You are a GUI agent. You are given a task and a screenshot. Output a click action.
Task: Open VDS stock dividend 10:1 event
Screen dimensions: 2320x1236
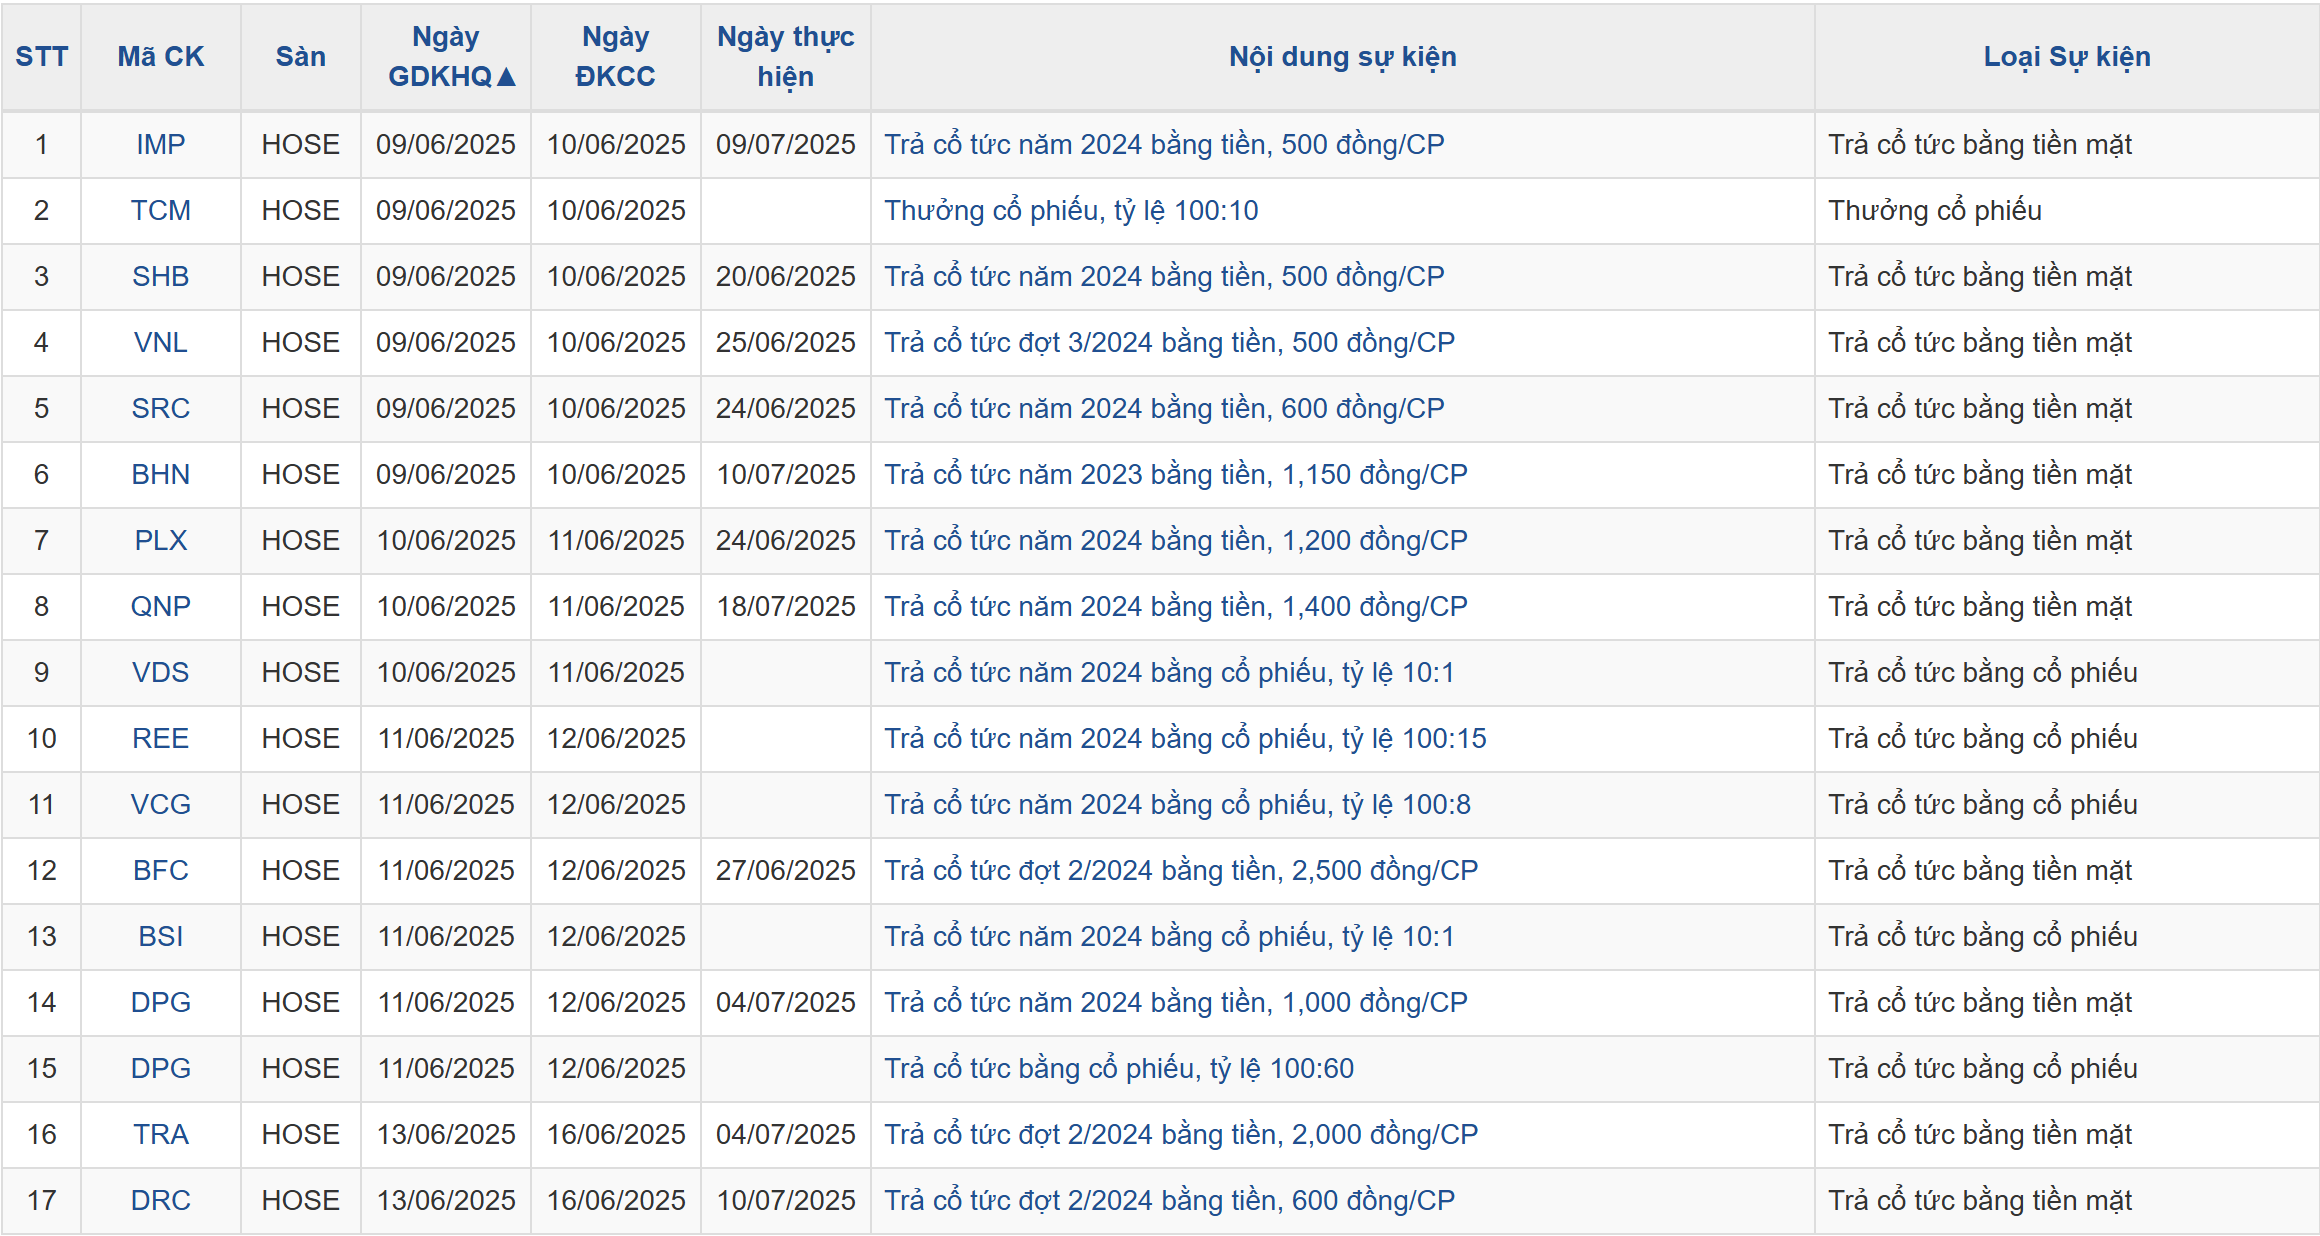pos(1169,672)
